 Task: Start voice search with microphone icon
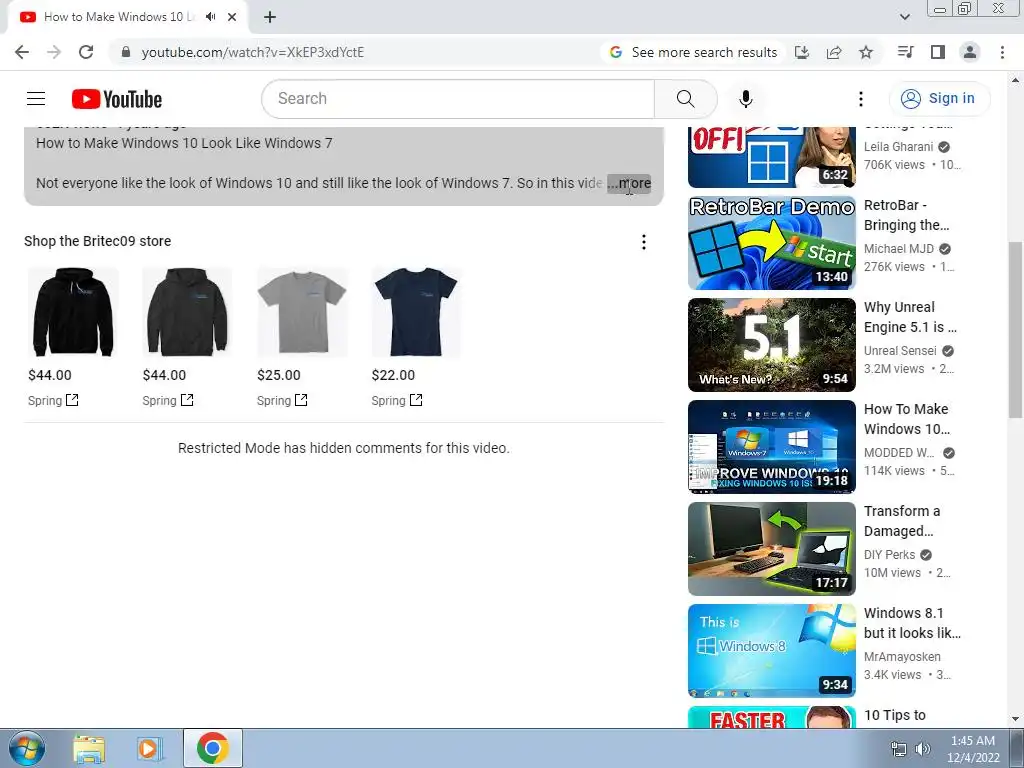click(745, 99)
